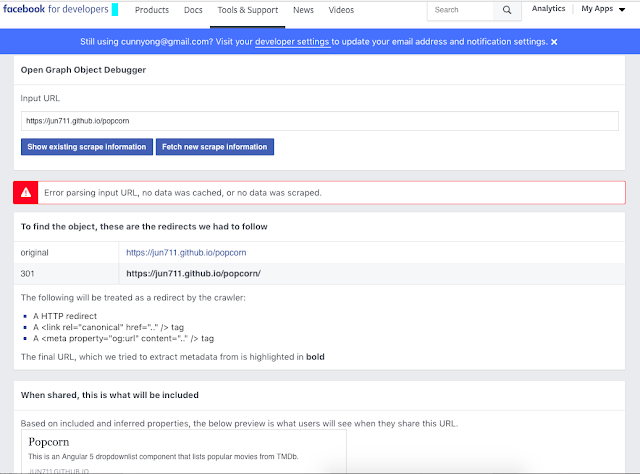The height and width of the screenshot is (474, 640).
Task: Click the Input URL text field
Action: [x=320, y=121]
